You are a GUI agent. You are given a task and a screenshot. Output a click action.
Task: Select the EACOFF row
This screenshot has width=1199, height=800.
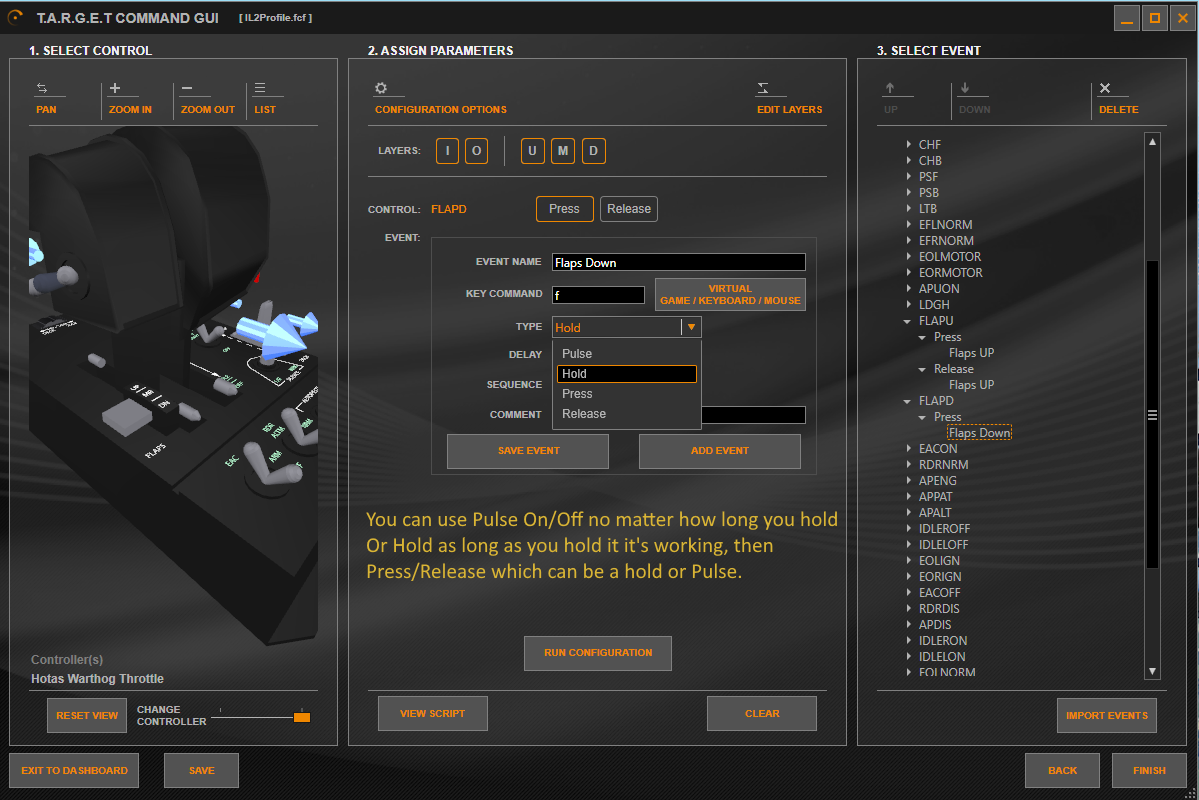[x=940, y=593]
